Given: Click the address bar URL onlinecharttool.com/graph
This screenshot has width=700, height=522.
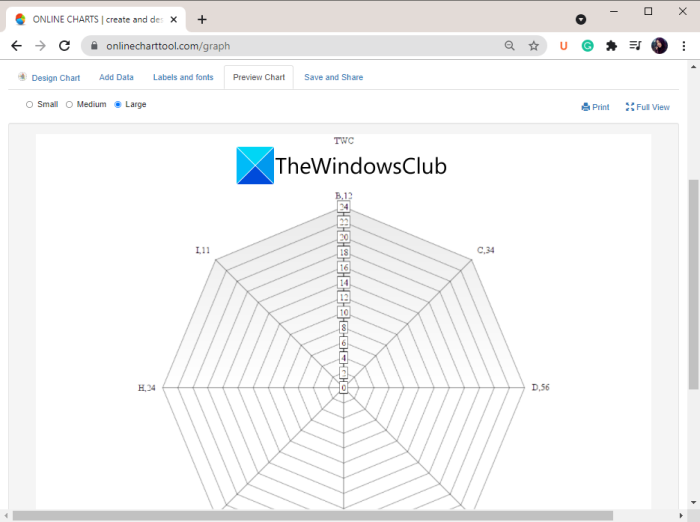Looking at the screenshot, I should [x=168, y=46].
